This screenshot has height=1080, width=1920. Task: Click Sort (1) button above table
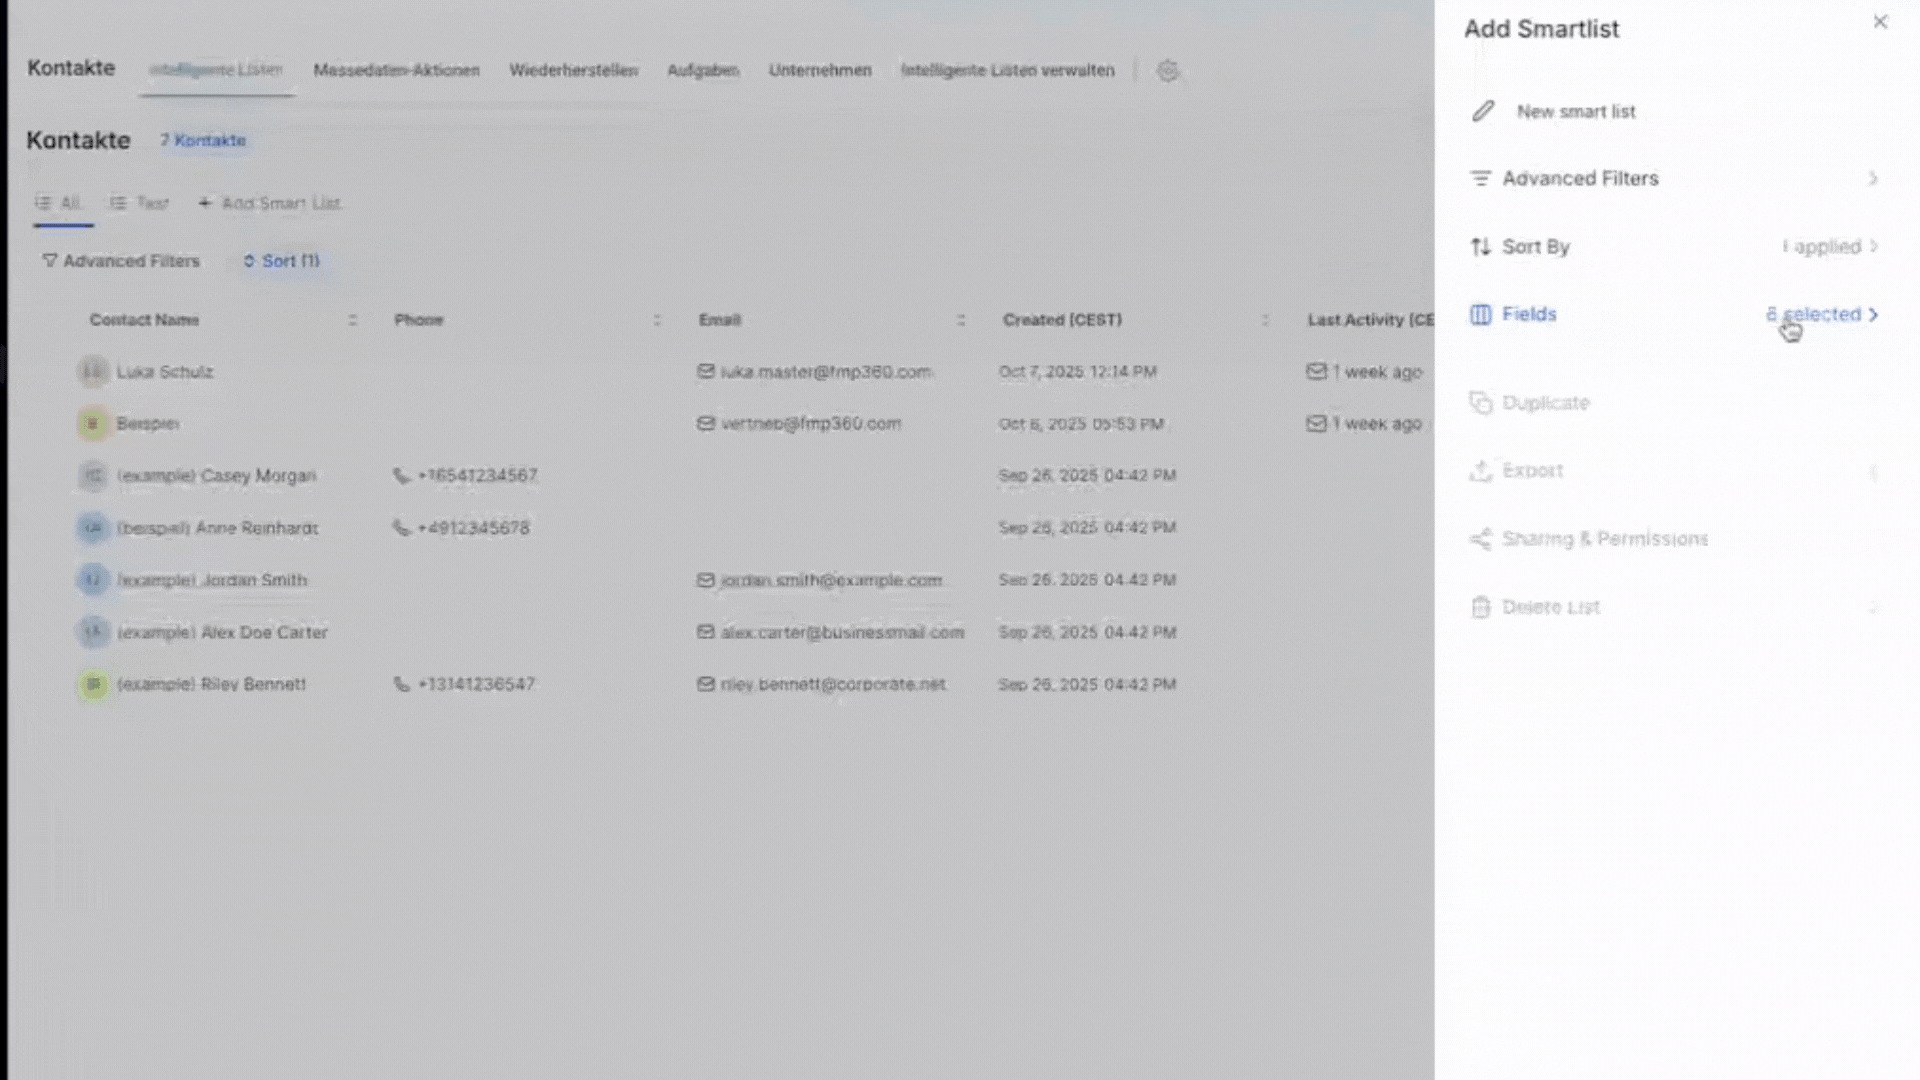pyautogui.click(x=281, y=261)
